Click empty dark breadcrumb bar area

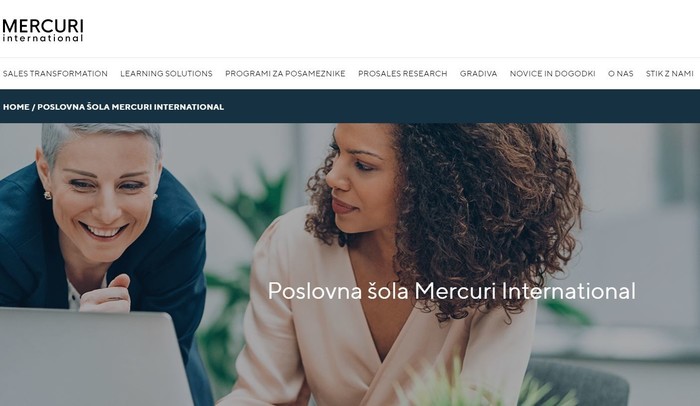click(x=460, y=107)
